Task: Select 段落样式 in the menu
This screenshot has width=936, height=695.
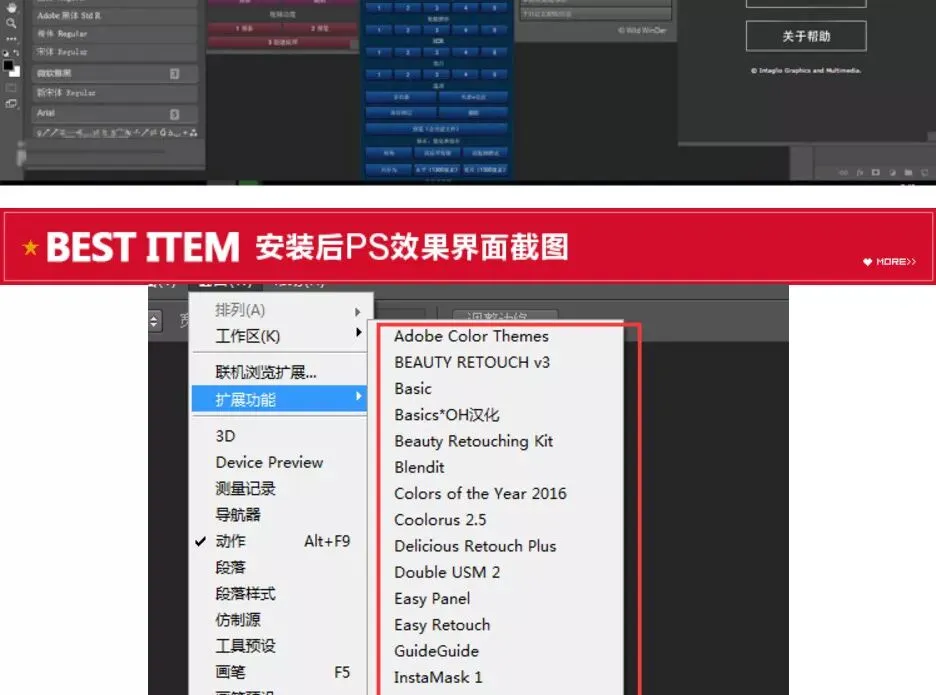Action: [x=279, y=593]
